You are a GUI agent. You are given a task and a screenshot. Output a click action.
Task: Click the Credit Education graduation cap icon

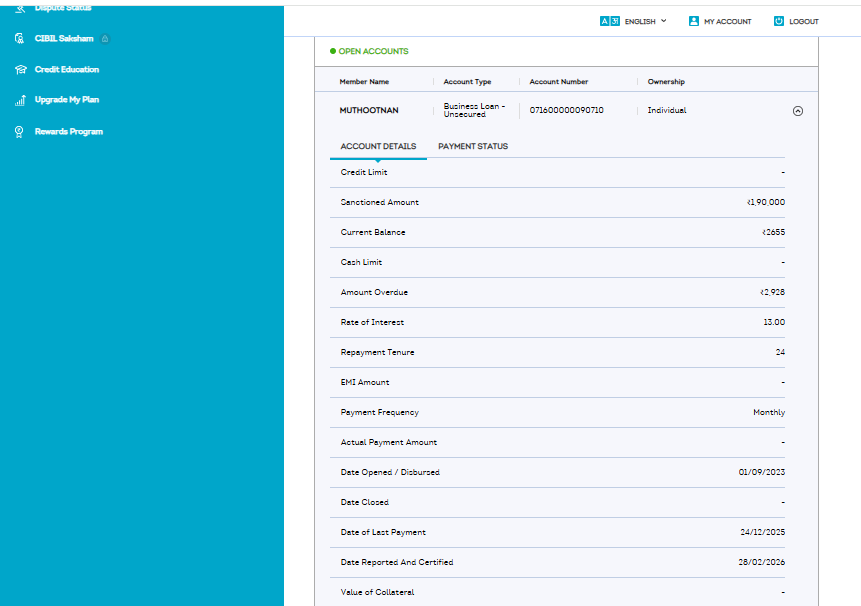[x=20, y=70]
